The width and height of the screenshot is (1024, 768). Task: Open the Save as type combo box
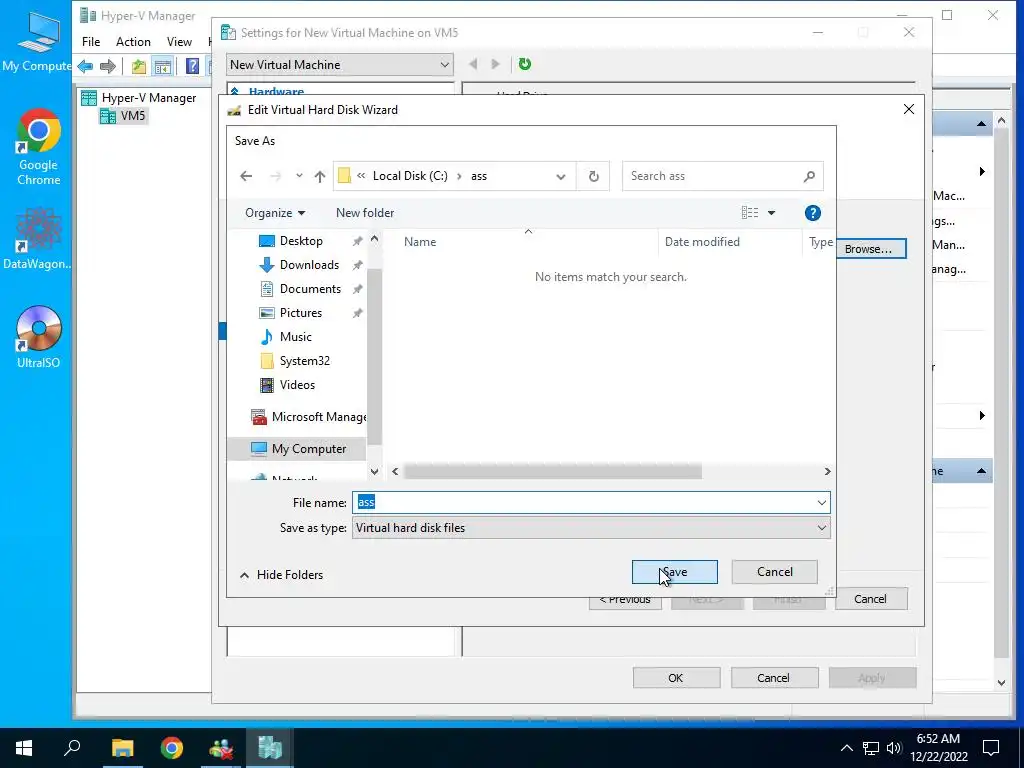[591, 528]
